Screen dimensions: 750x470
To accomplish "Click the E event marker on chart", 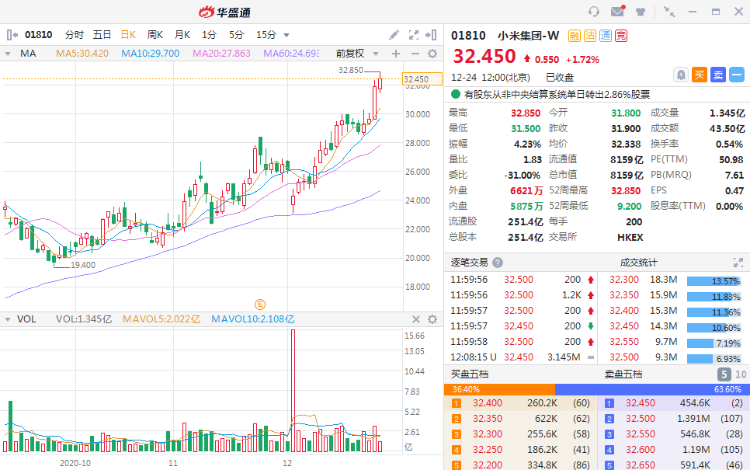I will (260, 304).
